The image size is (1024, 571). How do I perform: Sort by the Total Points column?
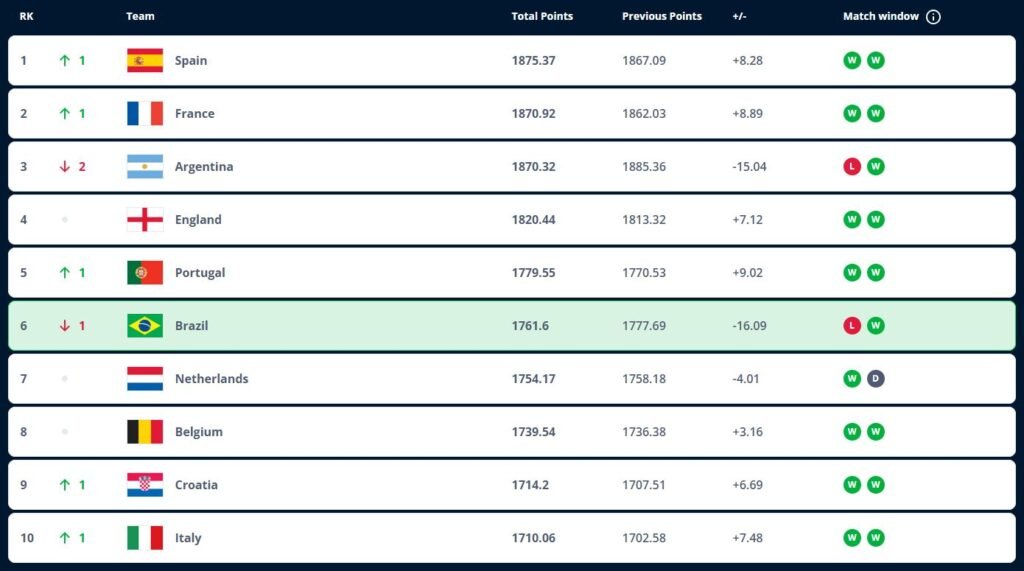(542, 17)
